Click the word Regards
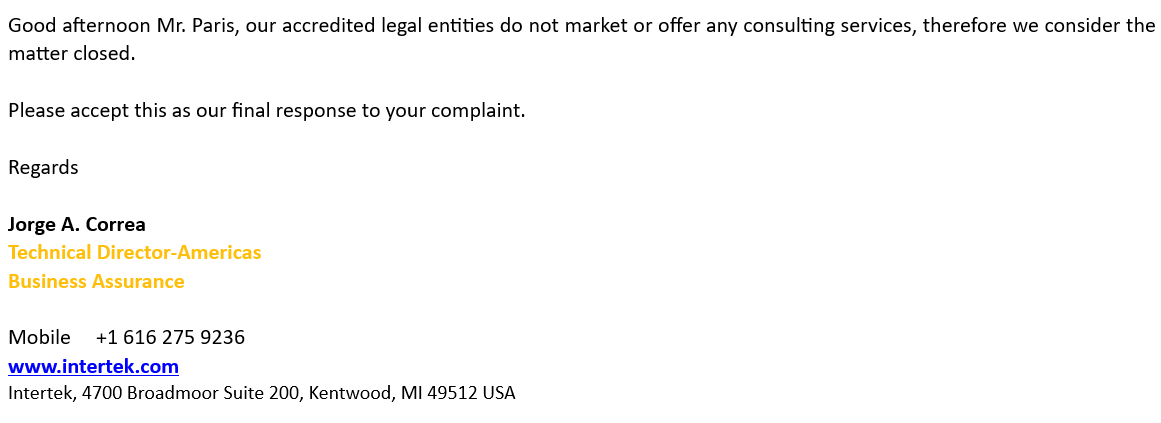This screenshot has height=423, width=1161. click(x=43, y=167)
